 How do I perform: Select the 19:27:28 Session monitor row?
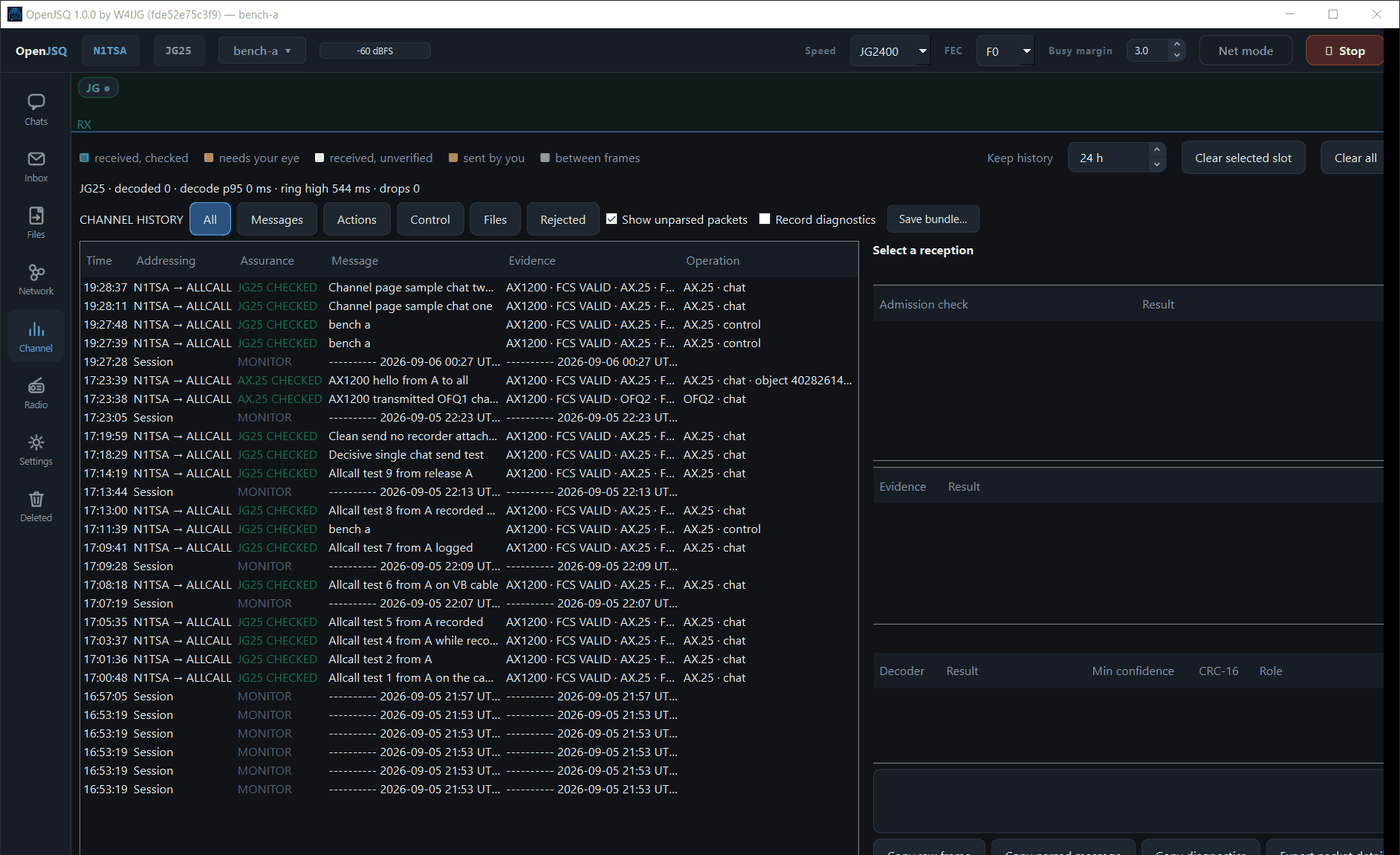(469, 361)
